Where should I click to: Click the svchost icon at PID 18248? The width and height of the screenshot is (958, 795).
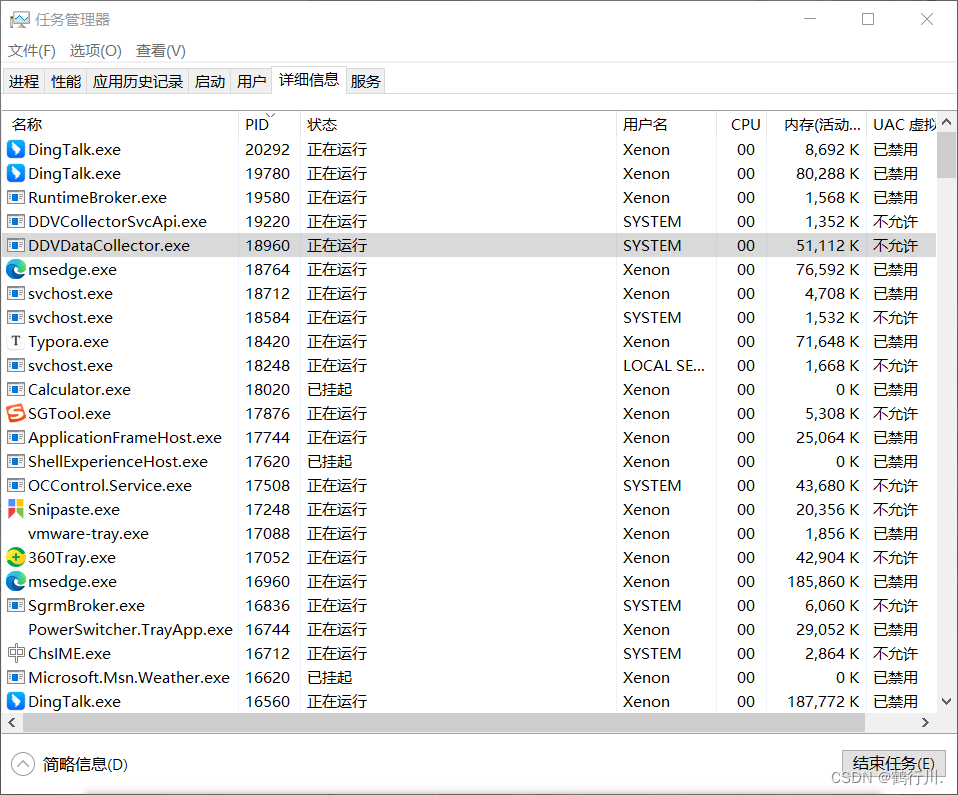point(16,365)
